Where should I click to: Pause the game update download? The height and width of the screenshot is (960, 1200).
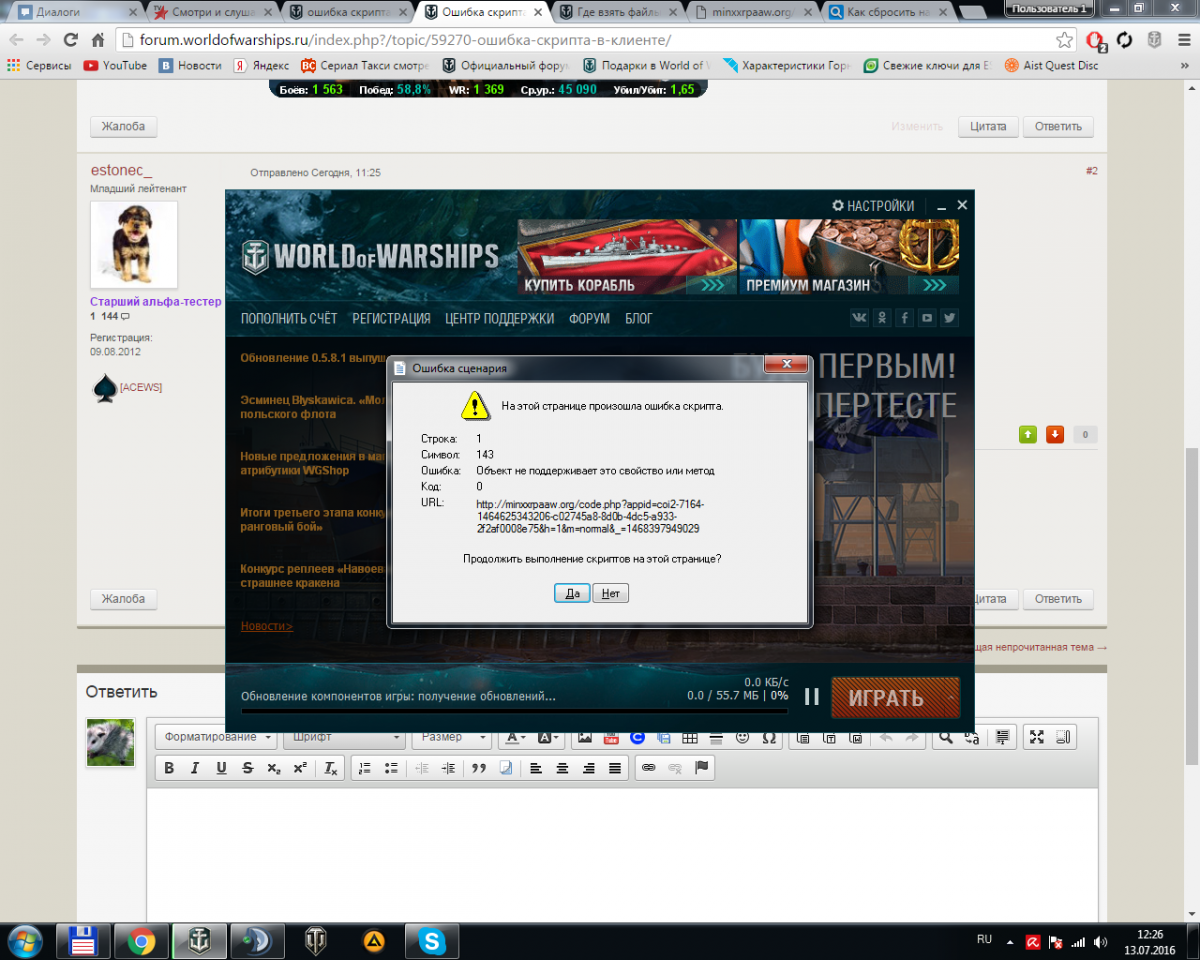pos(812,696)
